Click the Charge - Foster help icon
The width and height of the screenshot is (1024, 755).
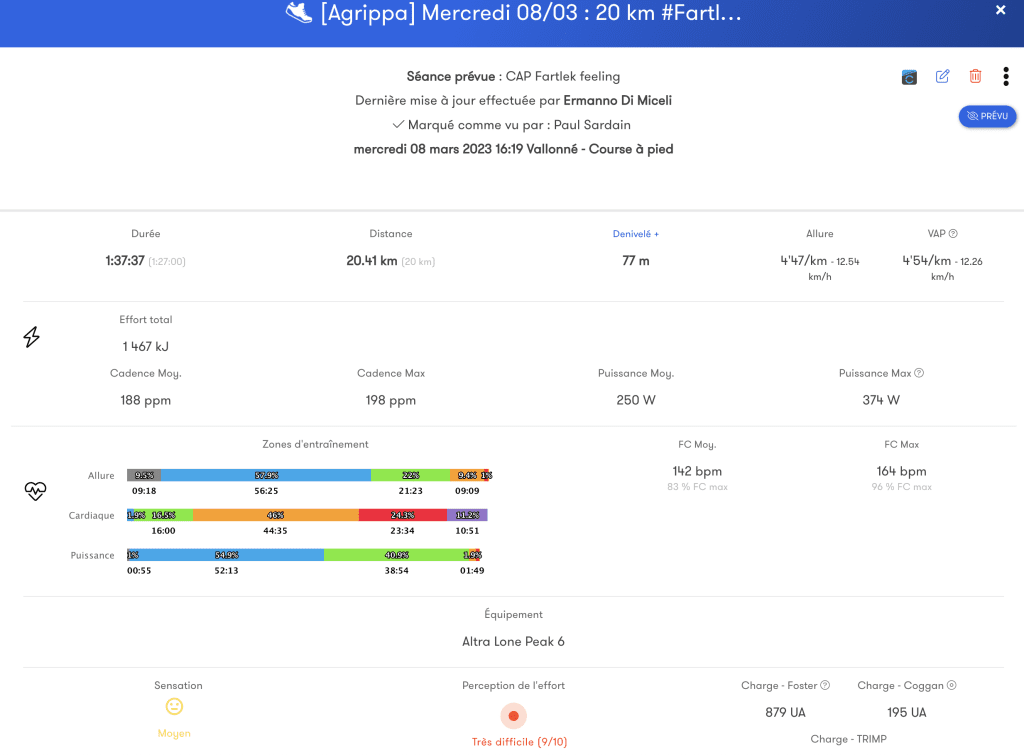pyautogui.click(x=825, y=685)
